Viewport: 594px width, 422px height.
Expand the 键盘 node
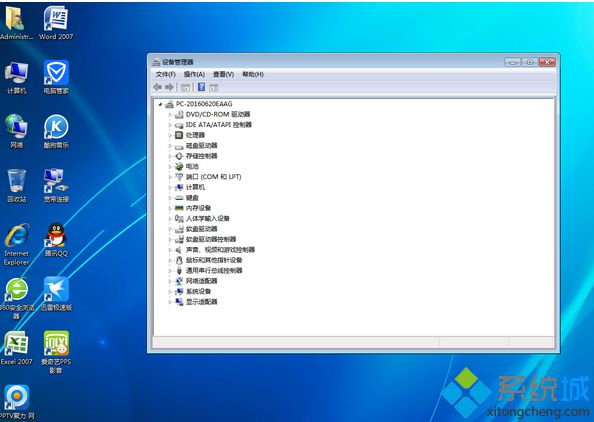coord(170,197)
